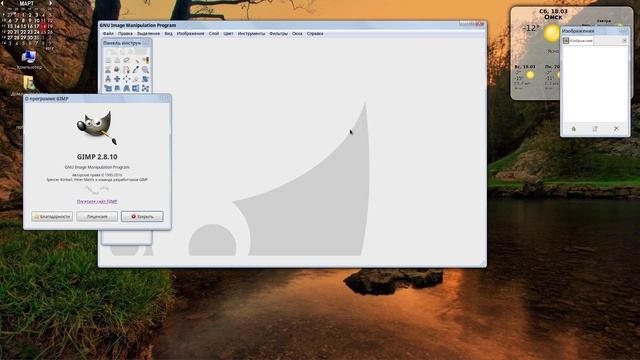Open the Окна menu

[297, 33]
